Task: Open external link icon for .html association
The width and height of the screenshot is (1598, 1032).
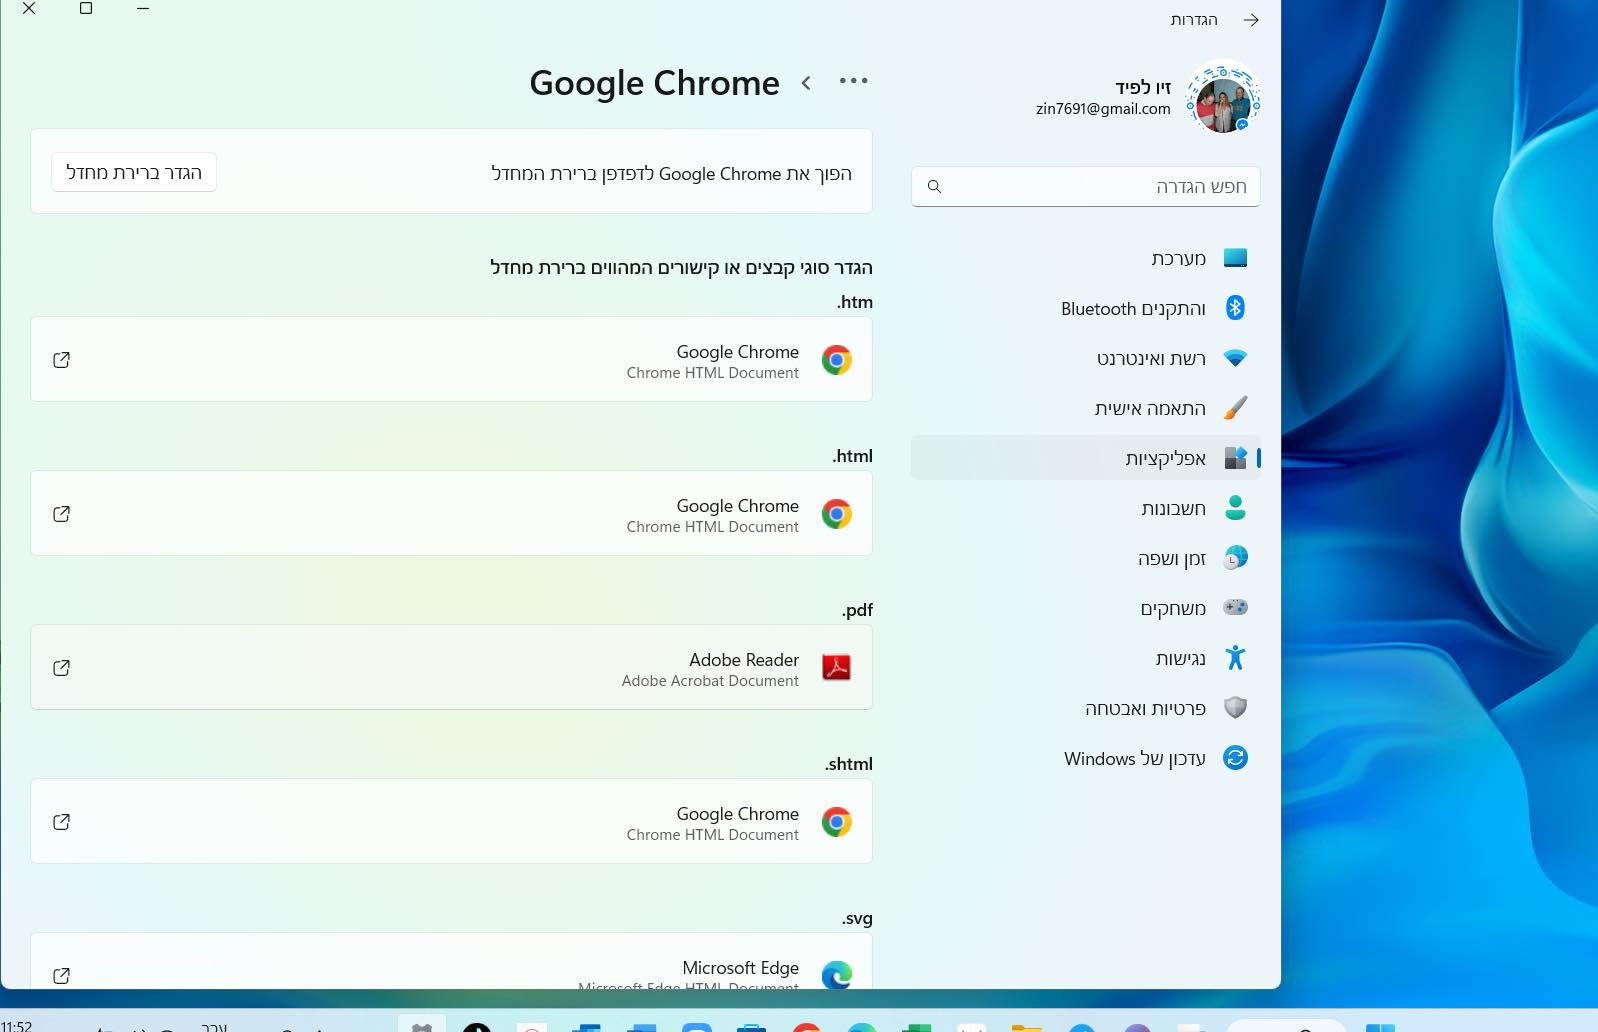Action: tap(61, 514)
